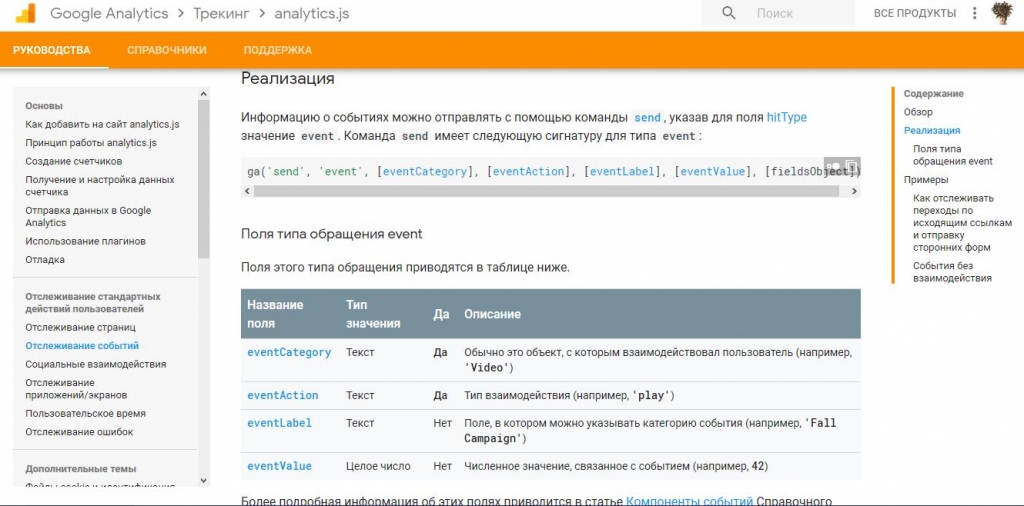Switch to the СПРАВОЧНИКИ tab
Image resolution: width=1024 pixels, height=506 pixels.
point(167,50)
